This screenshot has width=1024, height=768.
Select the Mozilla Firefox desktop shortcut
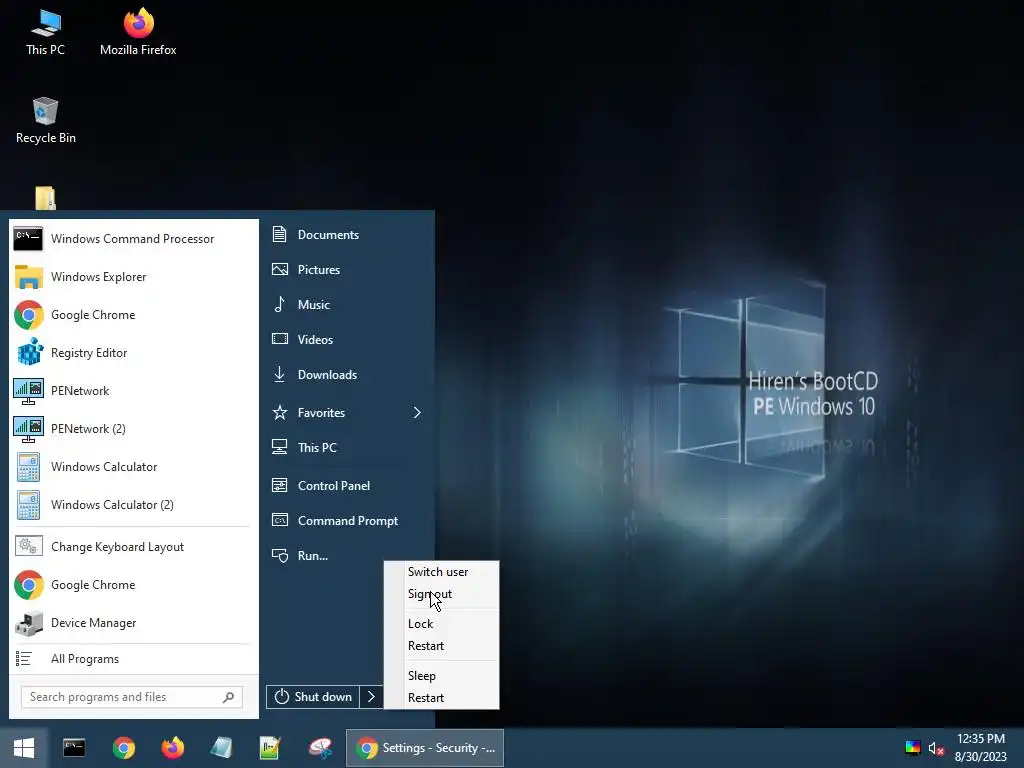[138, 33]
